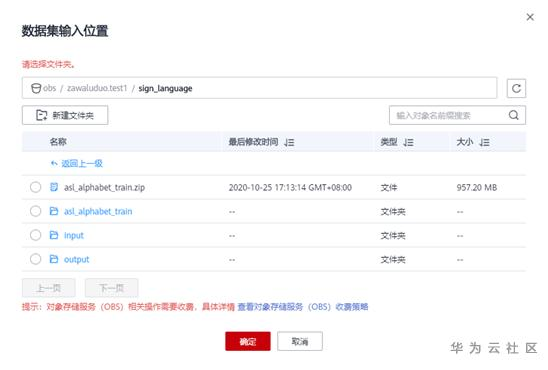Close the dataset input location dialog
Viewport: 548px width, 370px height.
coord(530,17)
